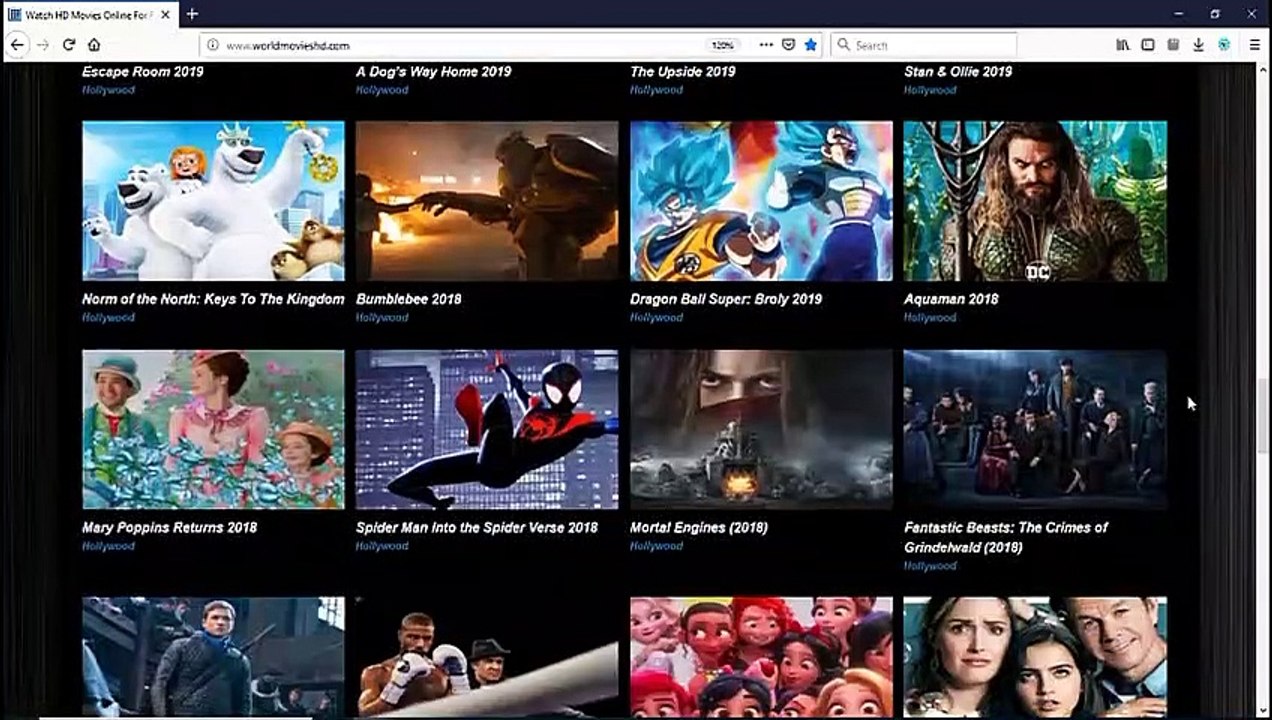Click Norm of the North: Keys To The Kingdom title
1272x720 pixels.
pos(213,299)
